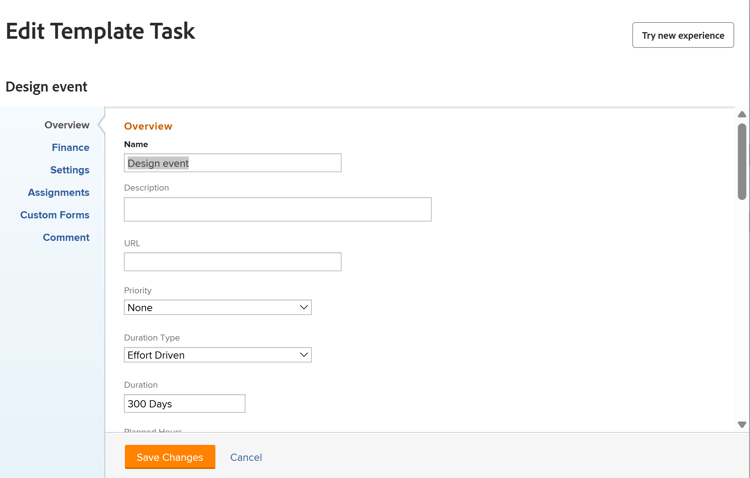Screen dimensions: 750x478
Task: Focus the Name input field
Action: click(x=232, y=163)
